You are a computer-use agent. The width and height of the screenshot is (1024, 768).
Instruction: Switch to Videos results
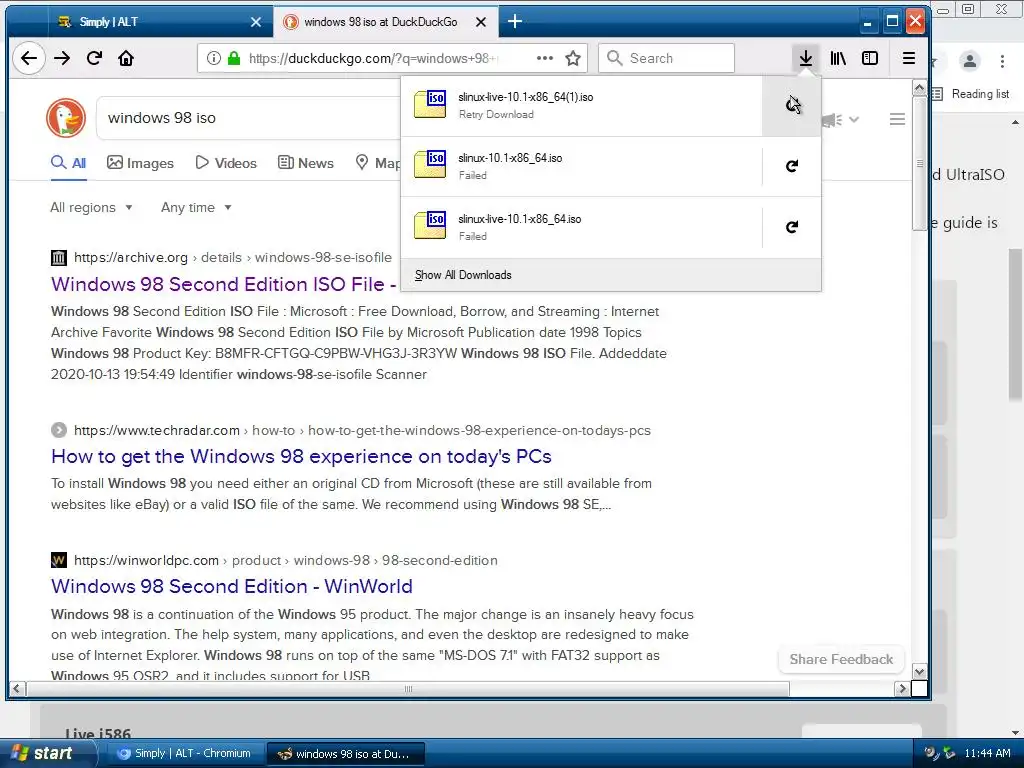[x=226, y=163]
